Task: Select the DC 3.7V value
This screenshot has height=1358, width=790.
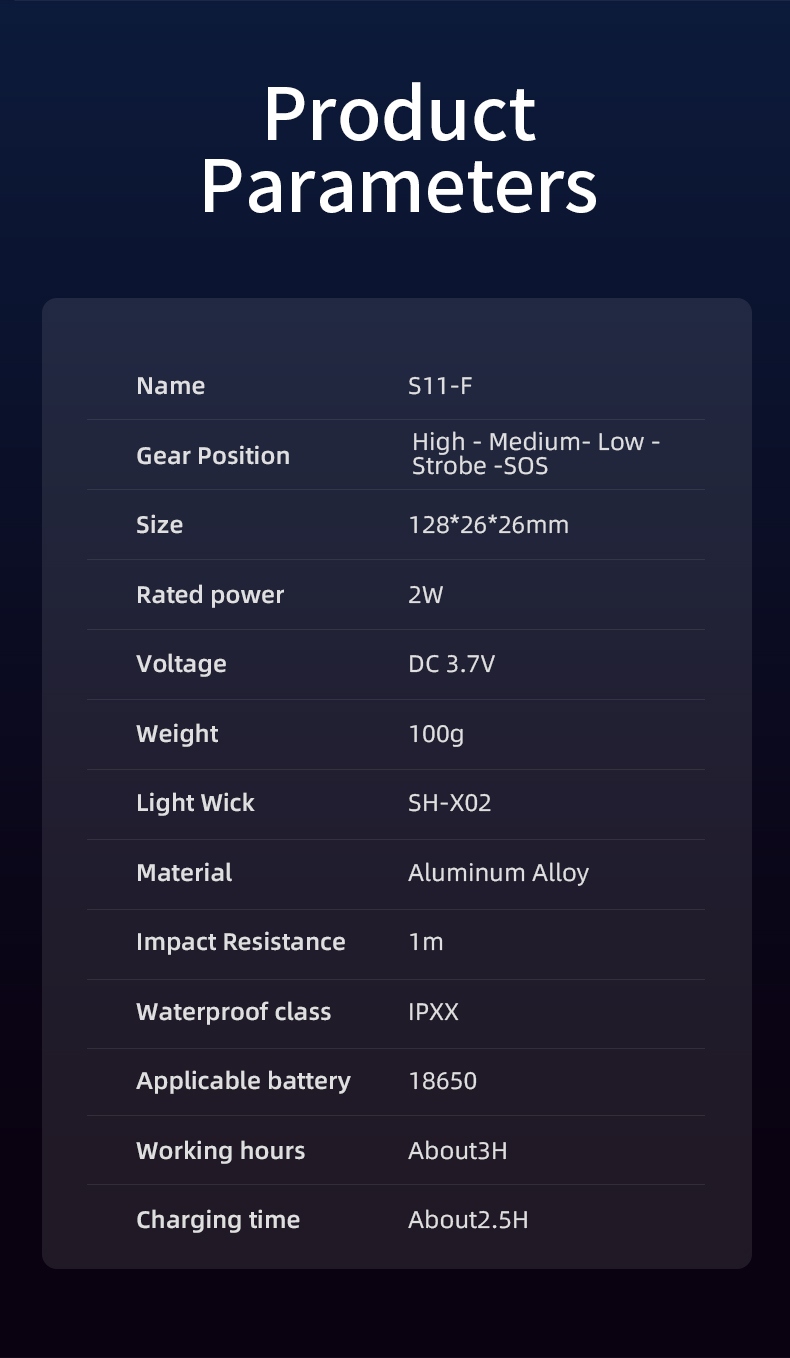Action: coord(451,664)
